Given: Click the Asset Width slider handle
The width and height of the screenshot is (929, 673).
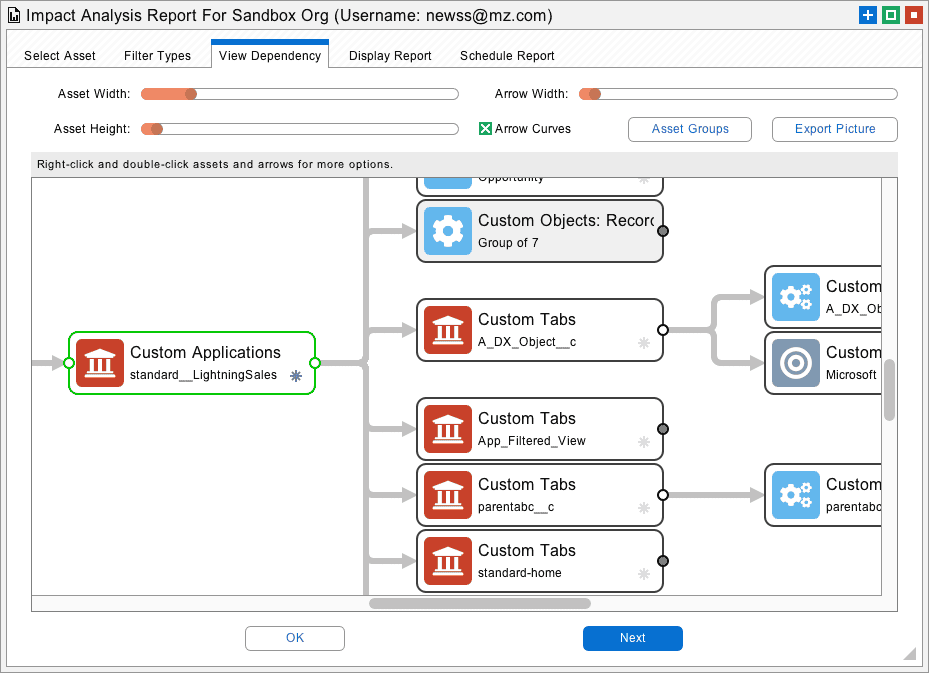Looking at the screenshot, I should [x=191, y=94].
